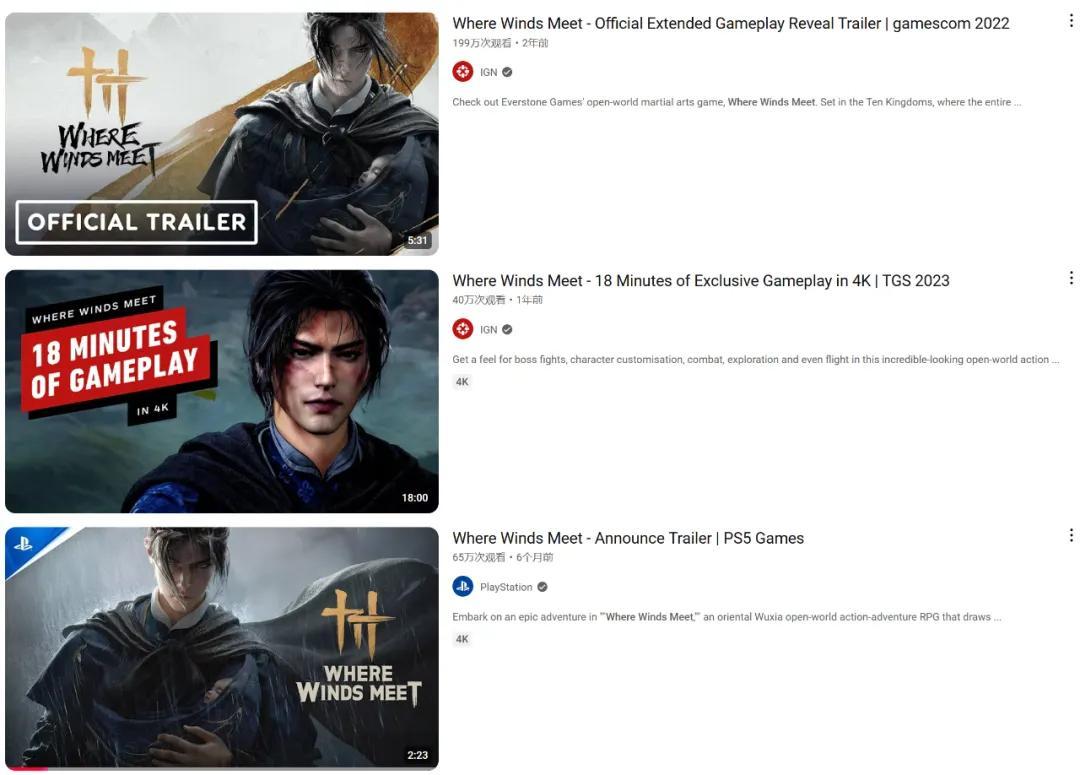Image resolution: width=1080 pixels, height=775 pixels.
Task: Open the IGN channel name on first result
Action: (488, 72)
